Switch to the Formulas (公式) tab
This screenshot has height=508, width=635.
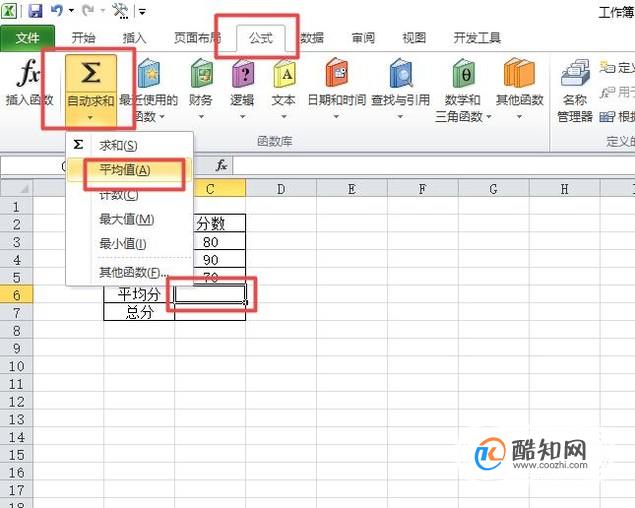point(261,38)
